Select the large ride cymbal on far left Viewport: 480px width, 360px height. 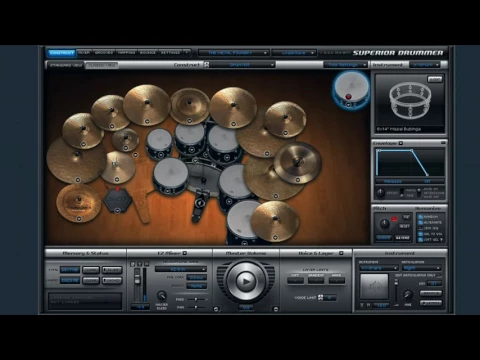click(76, 160)
